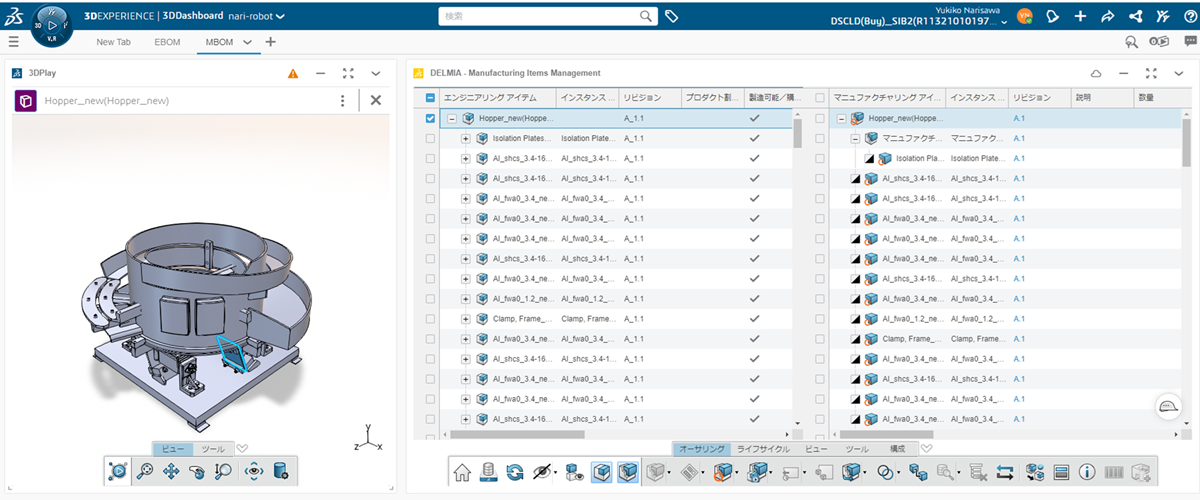The height and width of the screenshot is (500, 1200).
Task: Add a new dashboard tab with plus
Action: click(270, 42)
